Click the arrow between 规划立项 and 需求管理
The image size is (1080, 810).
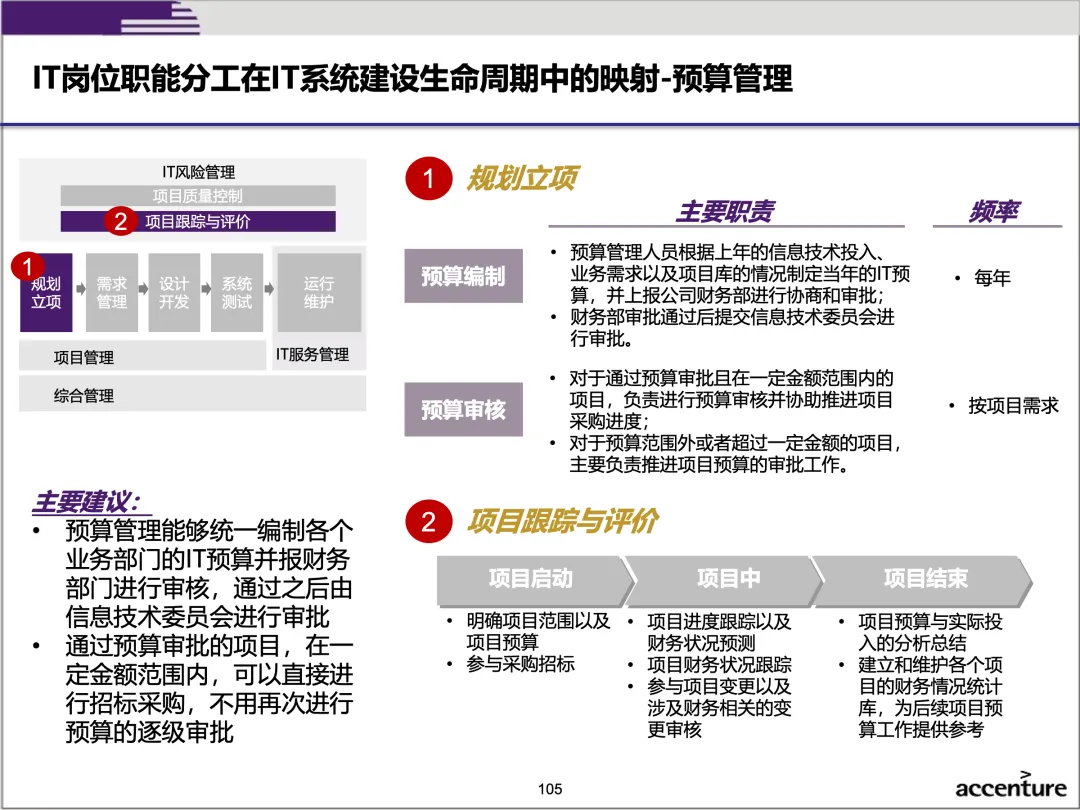pyautogui.click(x=80, y=289)
